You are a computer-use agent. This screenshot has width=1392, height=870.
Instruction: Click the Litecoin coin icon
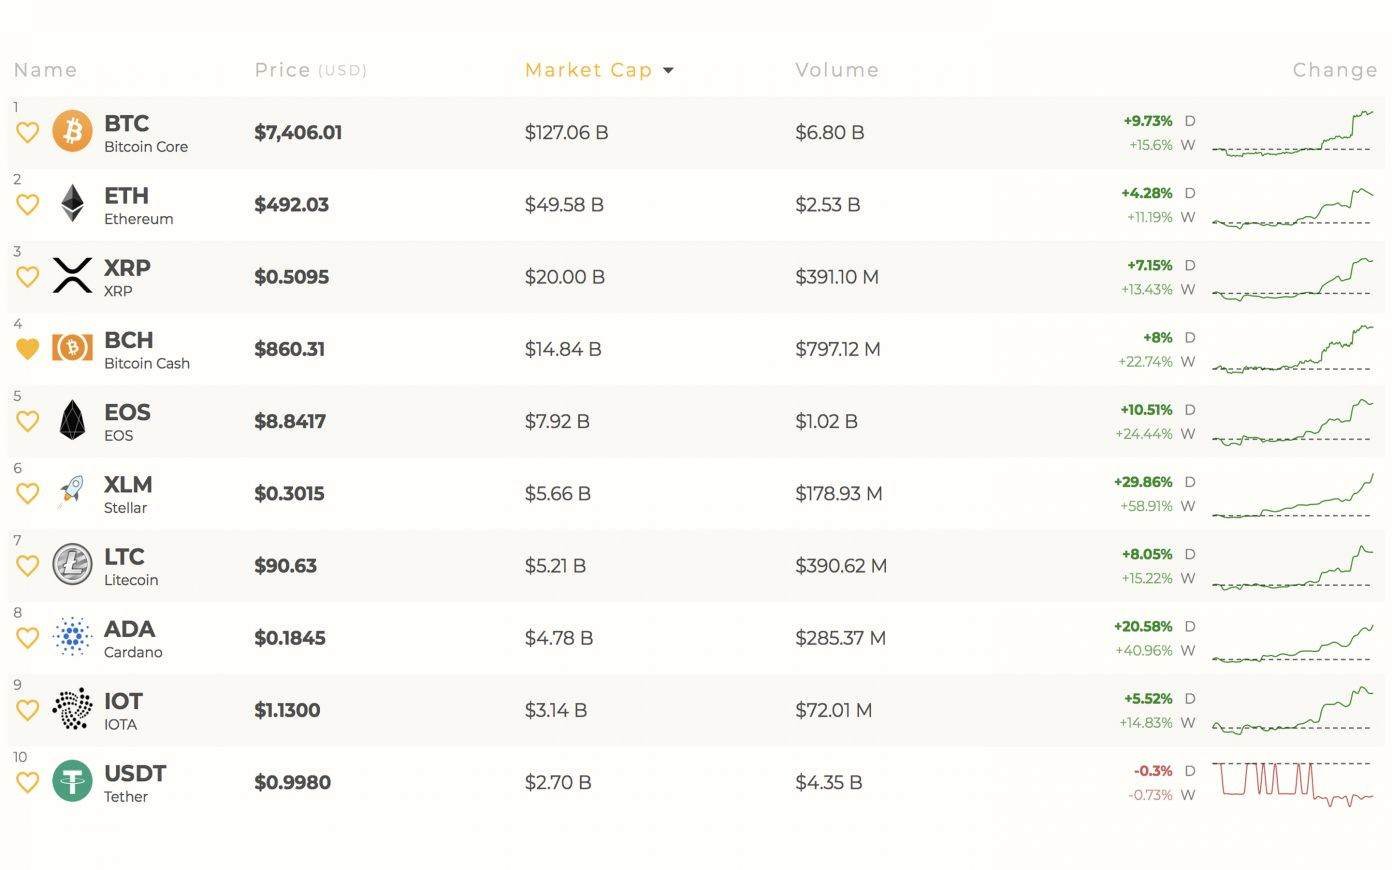[x=72, y=565]
